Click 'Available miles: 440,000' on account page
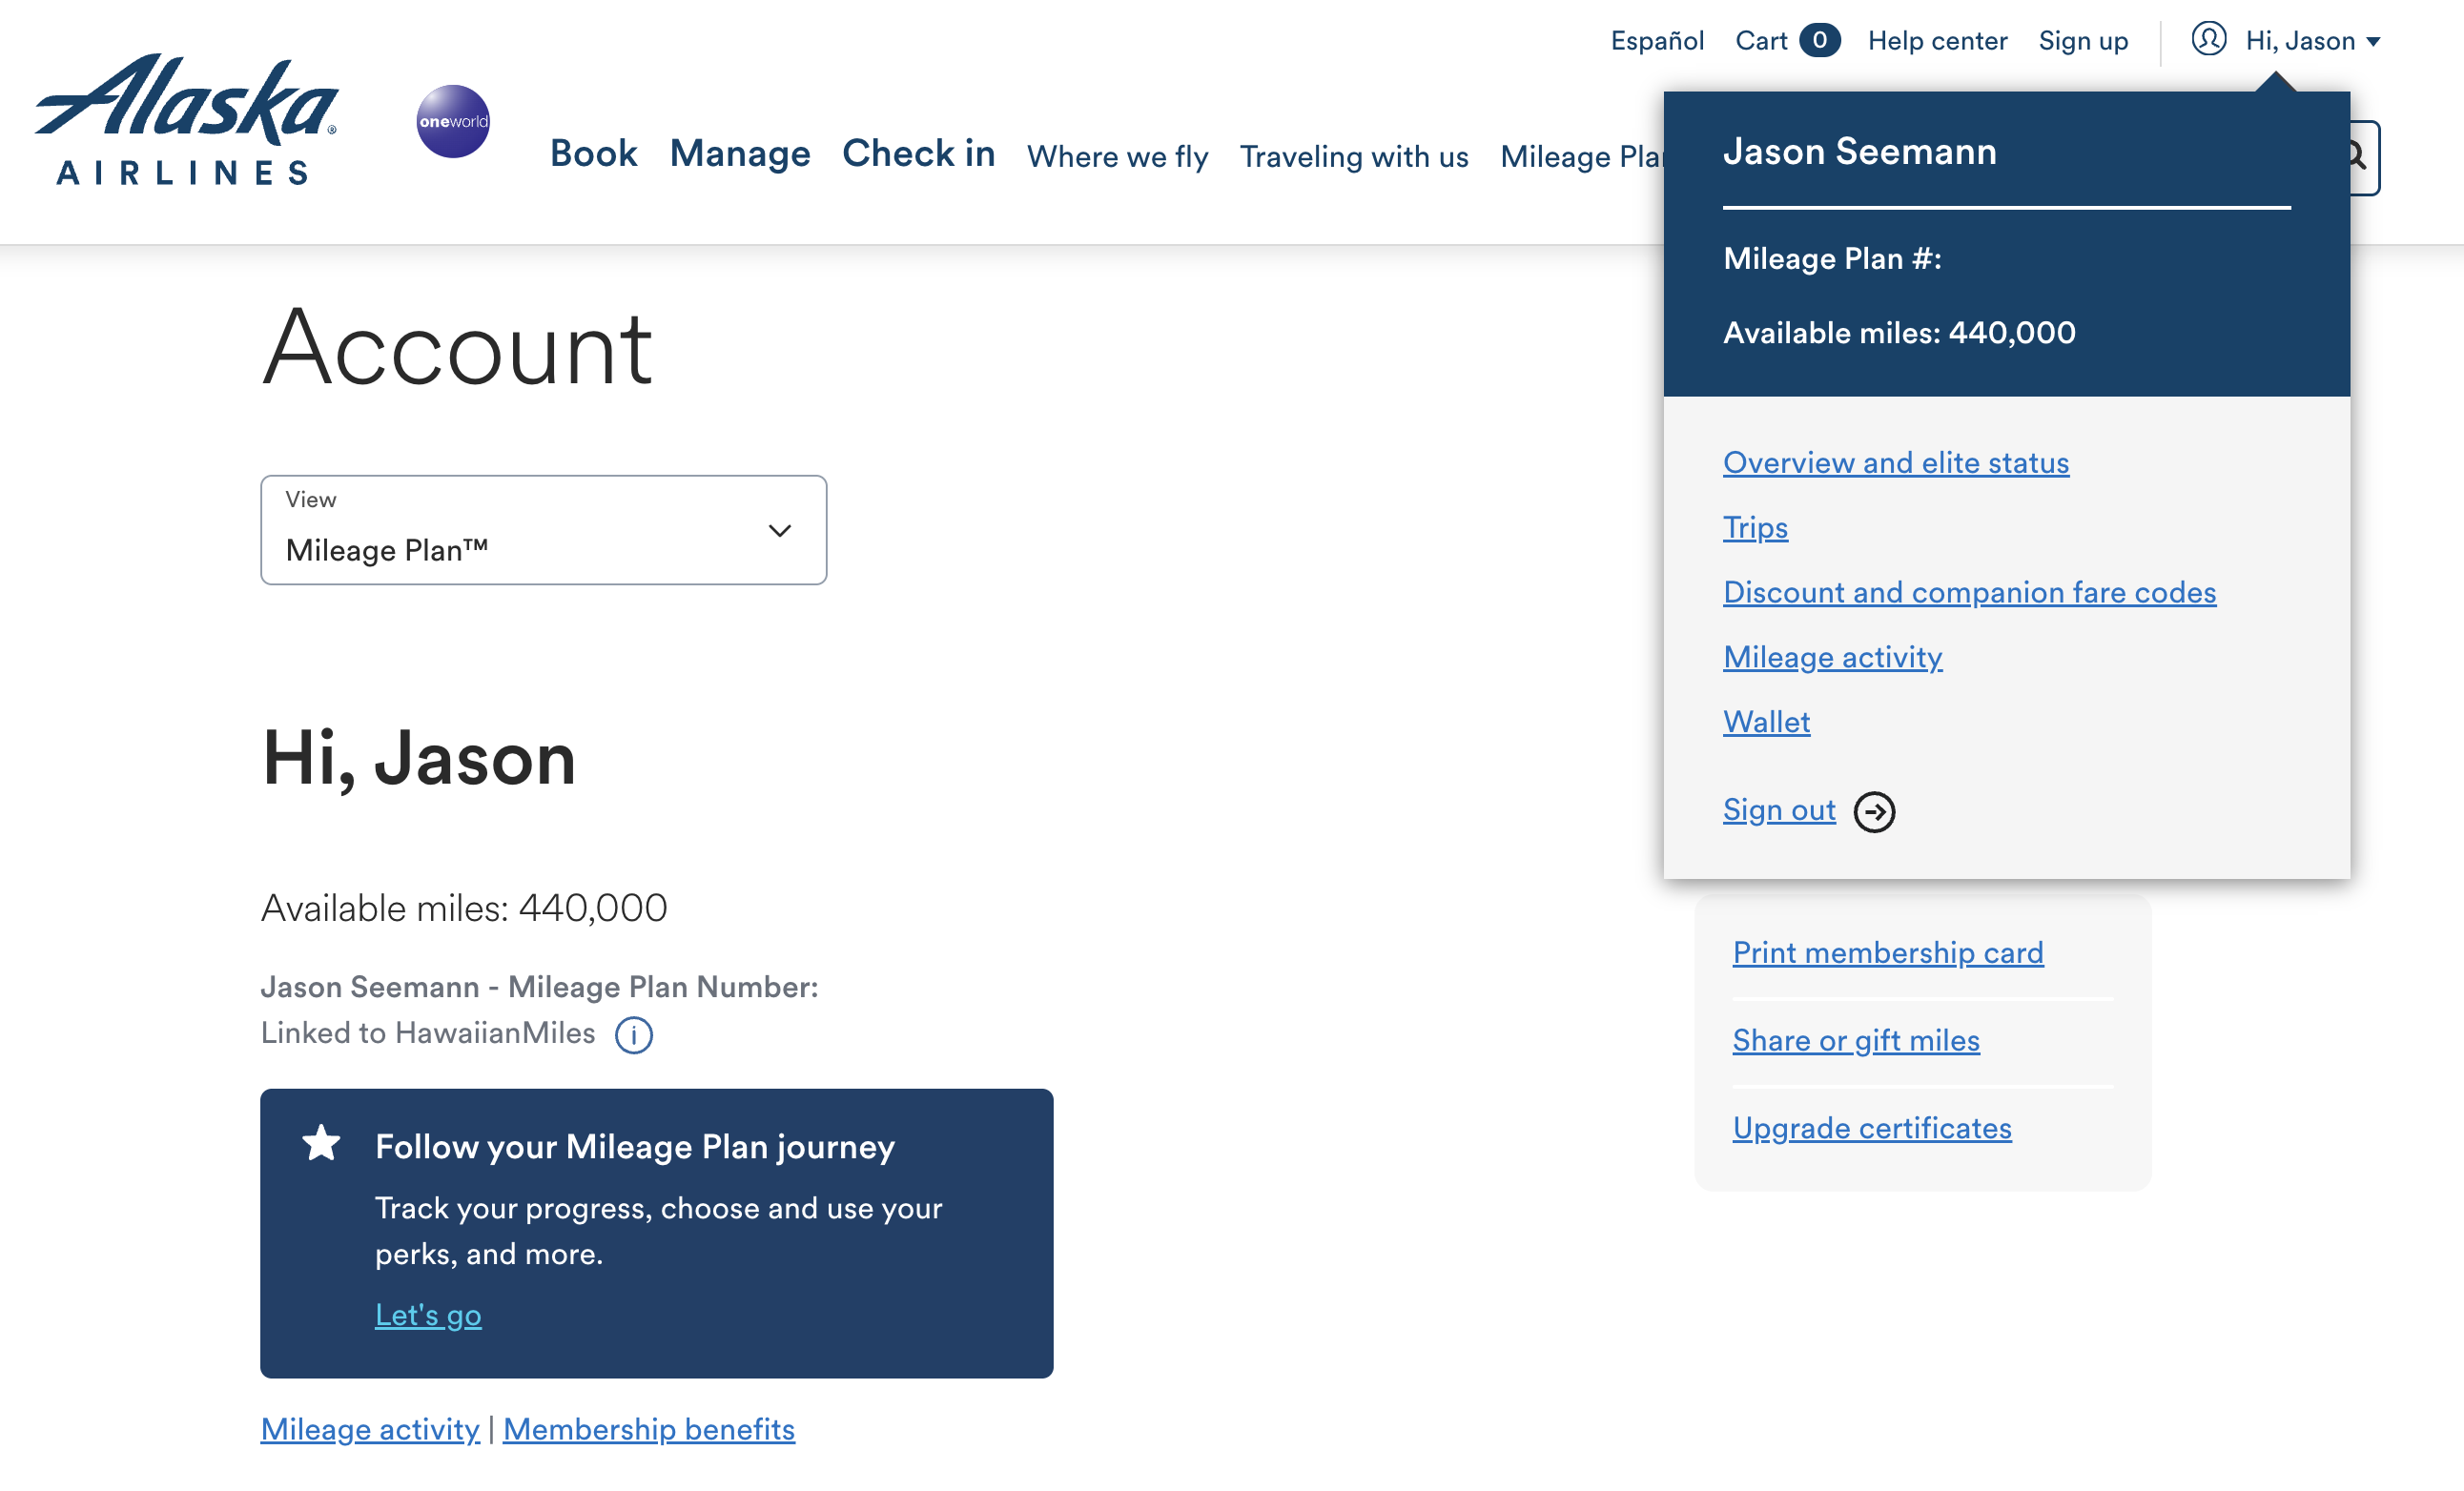 (x=464, y=909)
